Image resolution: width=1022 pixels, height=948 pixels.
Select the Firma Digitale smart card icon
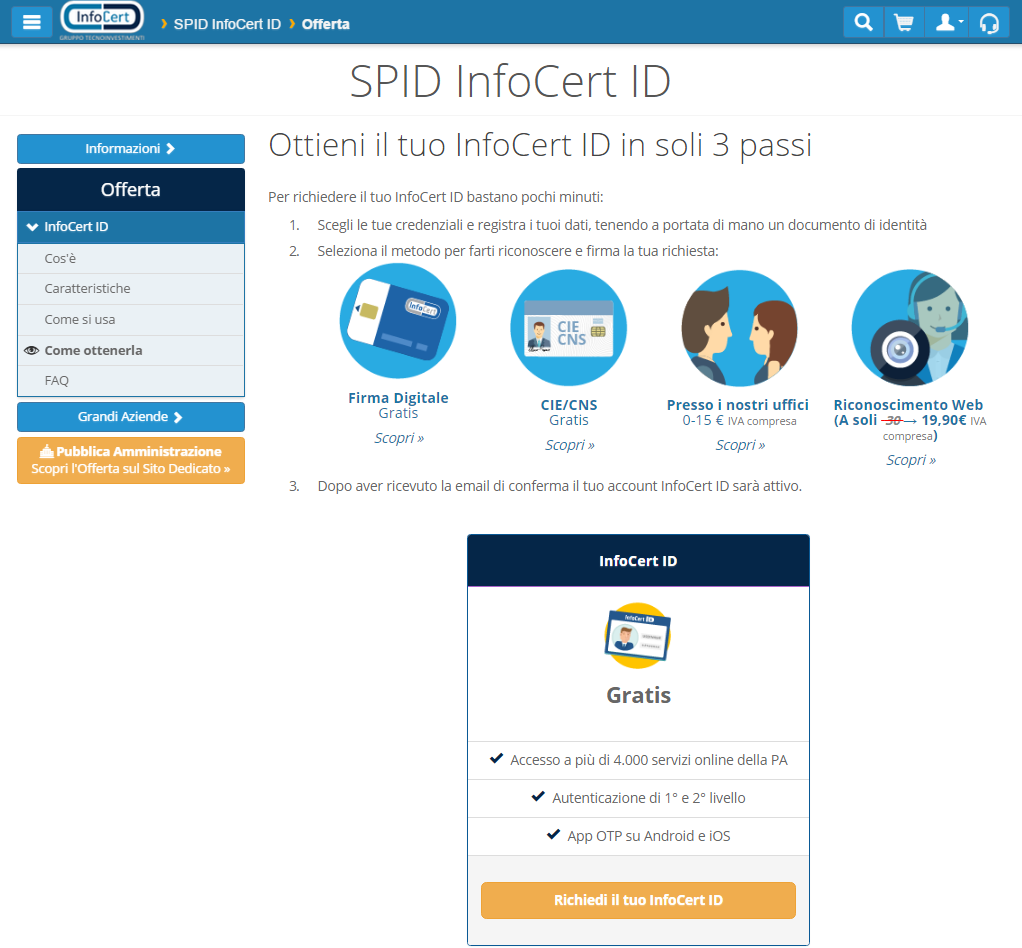tap(397, 320)
